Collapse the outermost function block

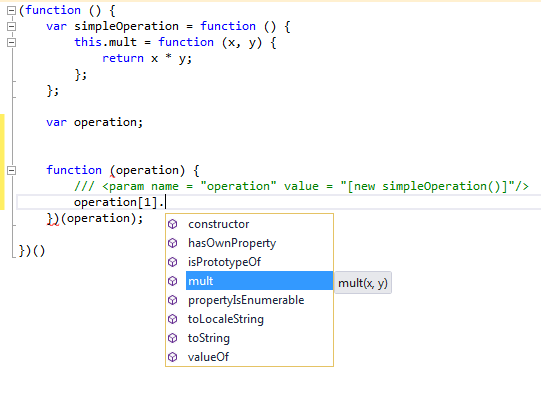point(11,10)
